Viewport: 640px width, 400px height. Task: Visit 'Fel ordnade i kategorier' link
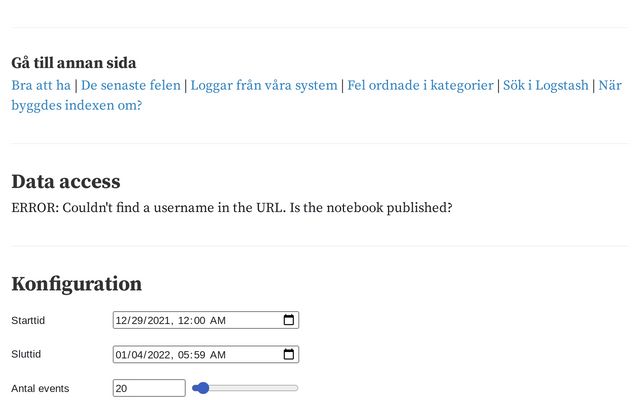[x=420, y=85]
